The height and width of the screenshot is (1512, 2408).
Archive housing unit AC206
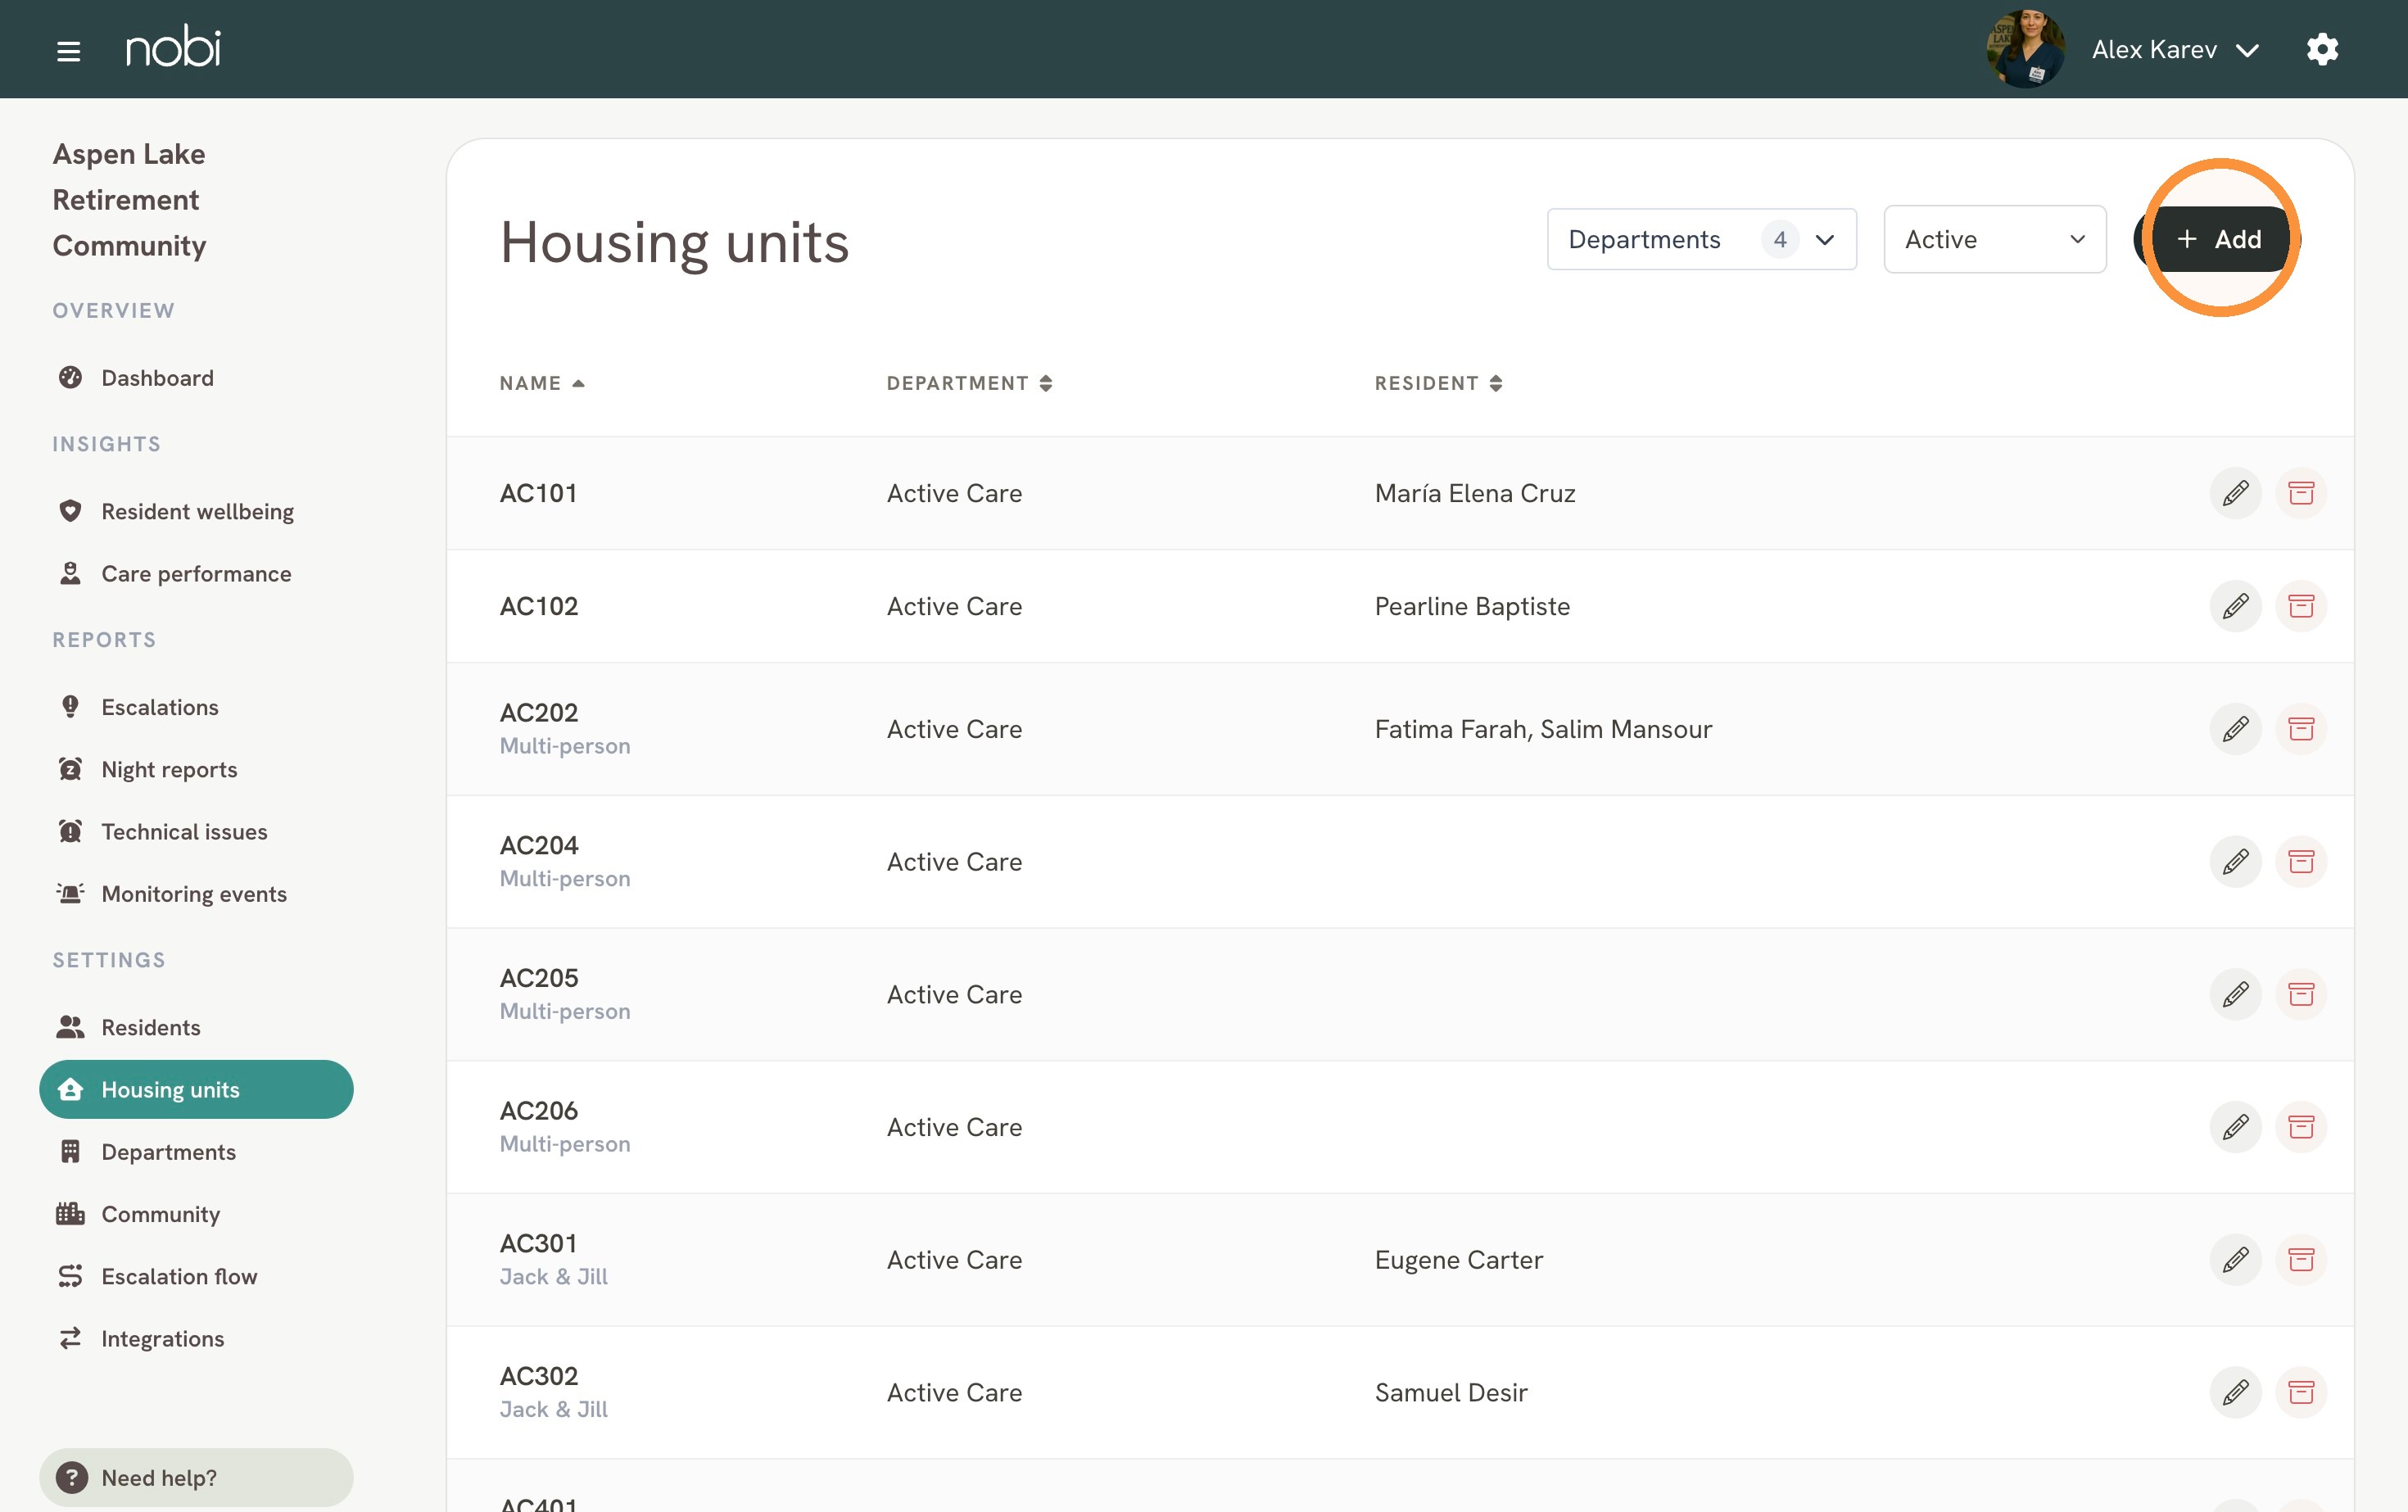click(2301, 1127)
